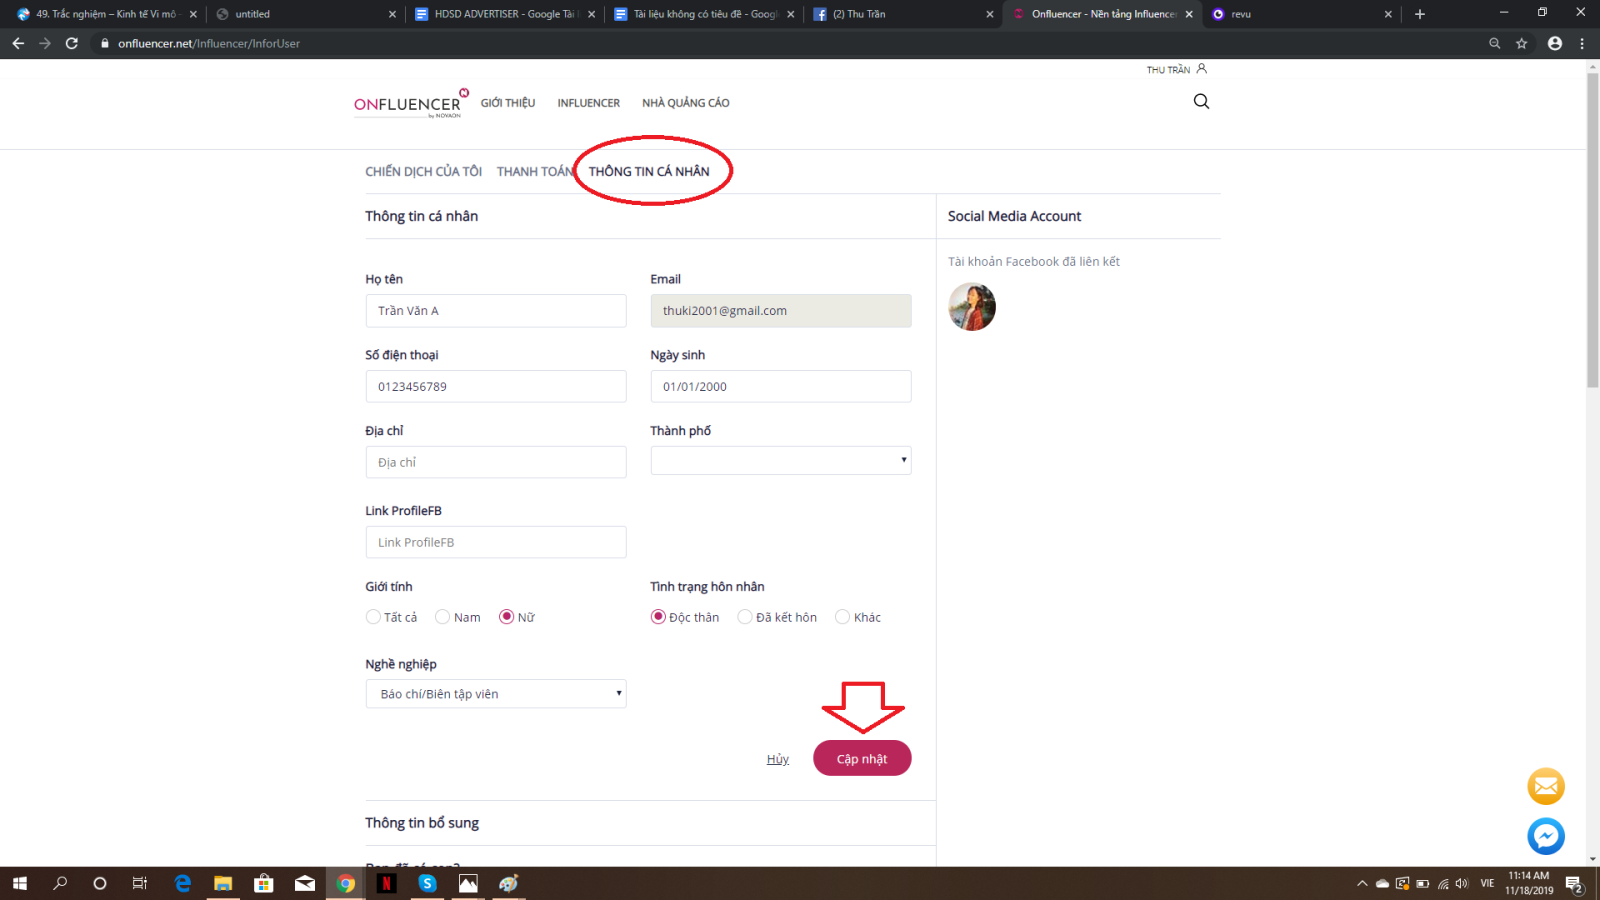Click the browser address bar URL
The image size is (1600, 900).
tap(209, 43)
